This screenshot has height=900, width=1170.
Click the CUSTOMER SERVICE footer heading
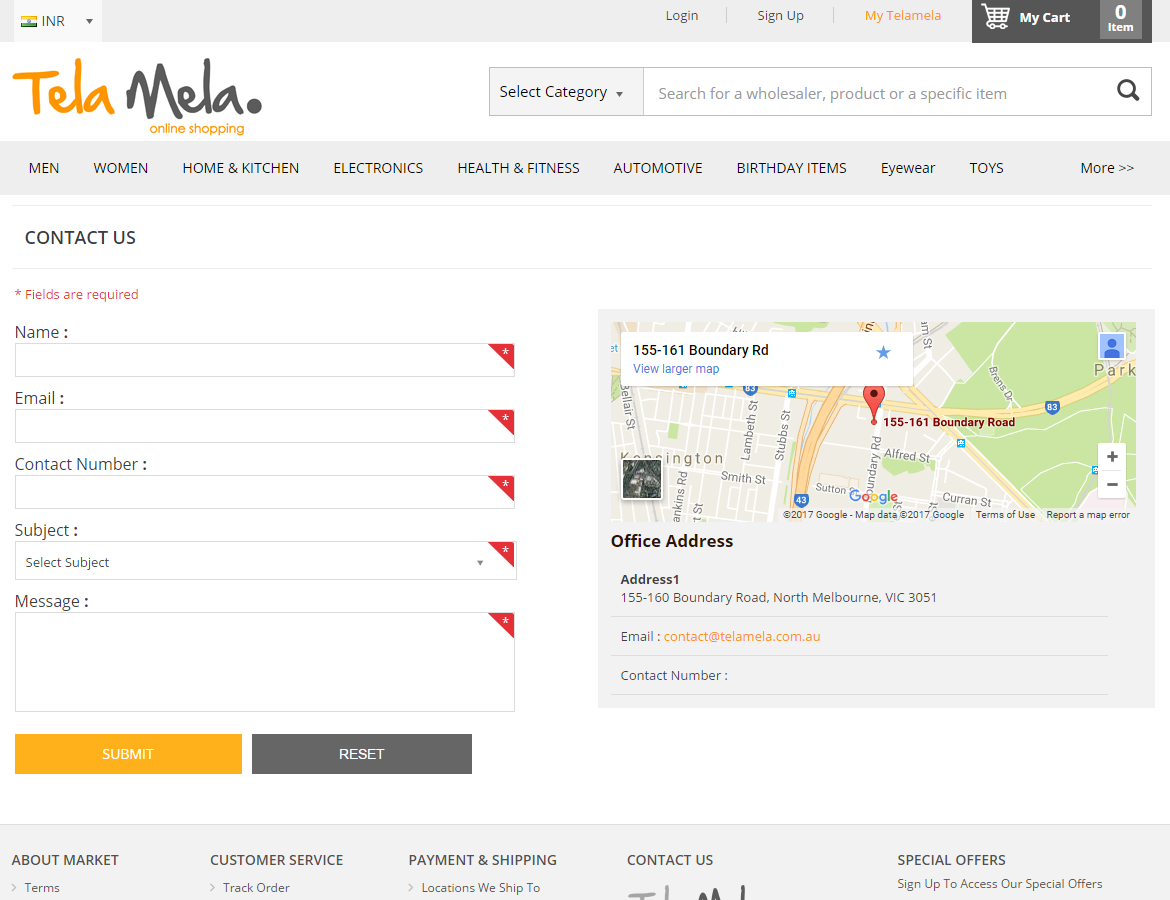(x=277, y=860)
